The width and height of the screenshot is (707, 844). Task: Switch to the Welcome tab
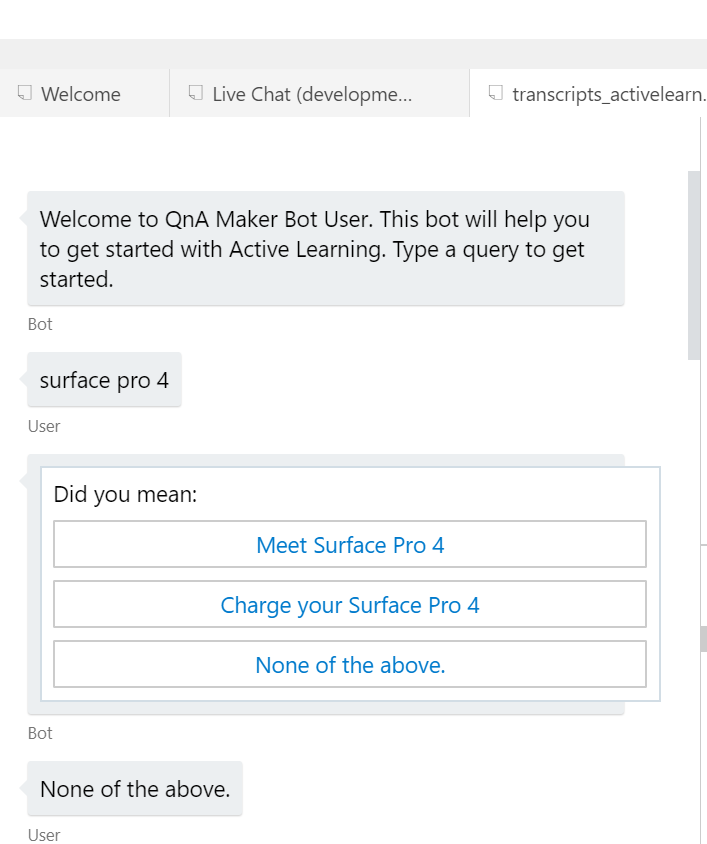click(x=85, y=93)
